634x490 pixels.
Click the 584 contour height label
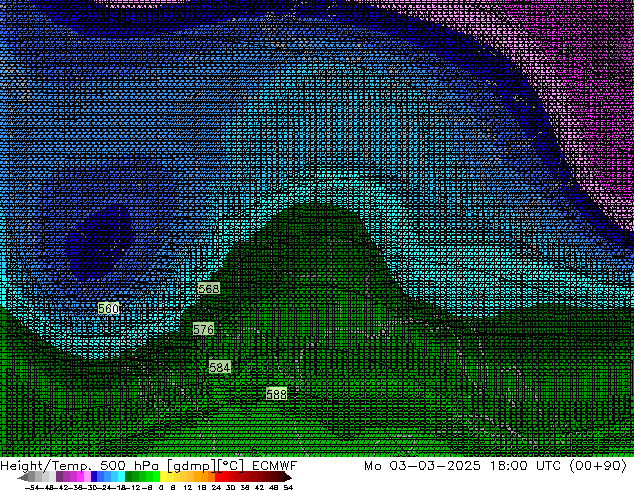coord(220,367)
